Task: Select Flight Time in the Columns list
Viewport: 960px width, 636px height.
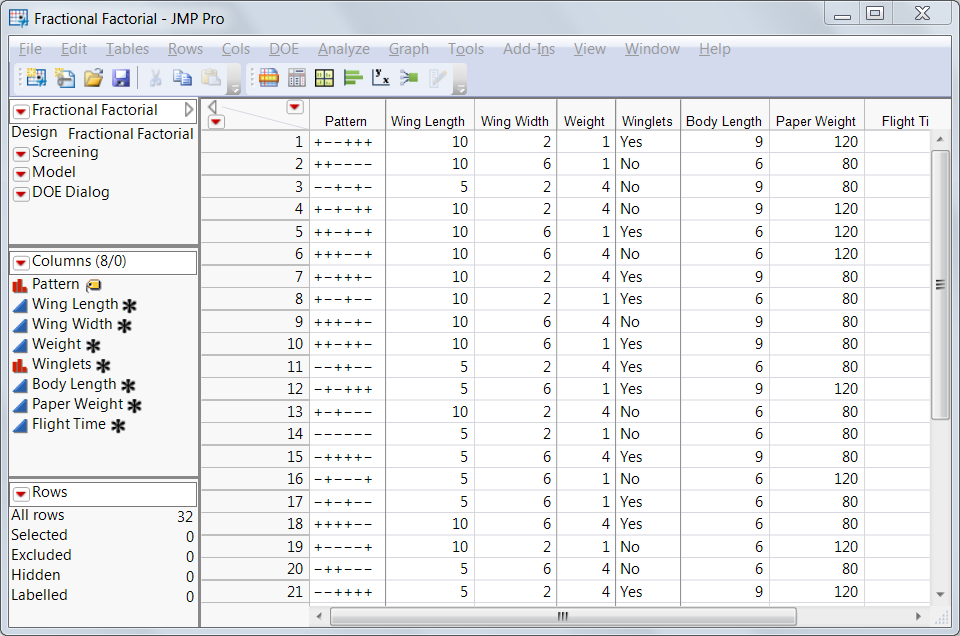Action: coord(69,424)
